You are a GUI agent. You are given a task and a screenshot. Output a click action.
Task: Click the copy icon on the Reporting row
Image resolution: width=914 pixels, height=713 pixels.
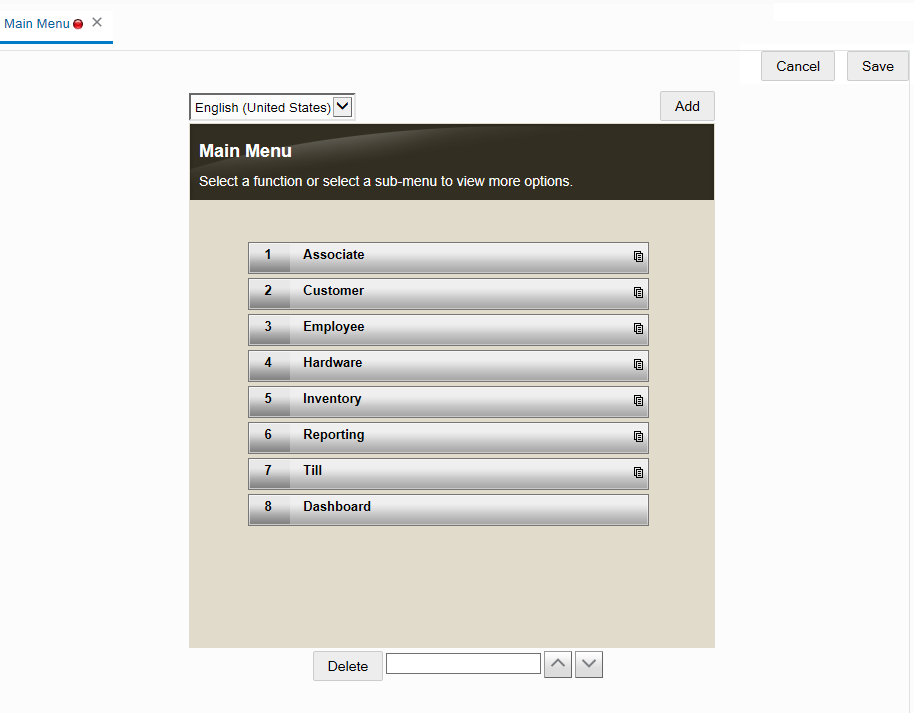[x=638, y=437]
